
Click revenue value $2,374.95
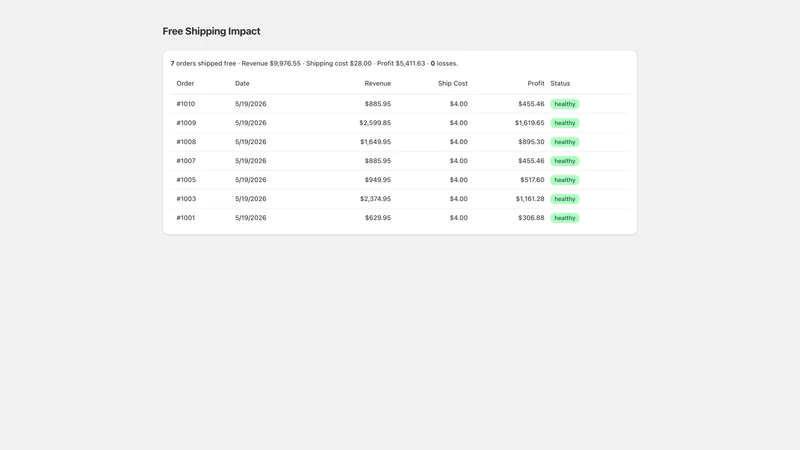[x=376, y=198]
